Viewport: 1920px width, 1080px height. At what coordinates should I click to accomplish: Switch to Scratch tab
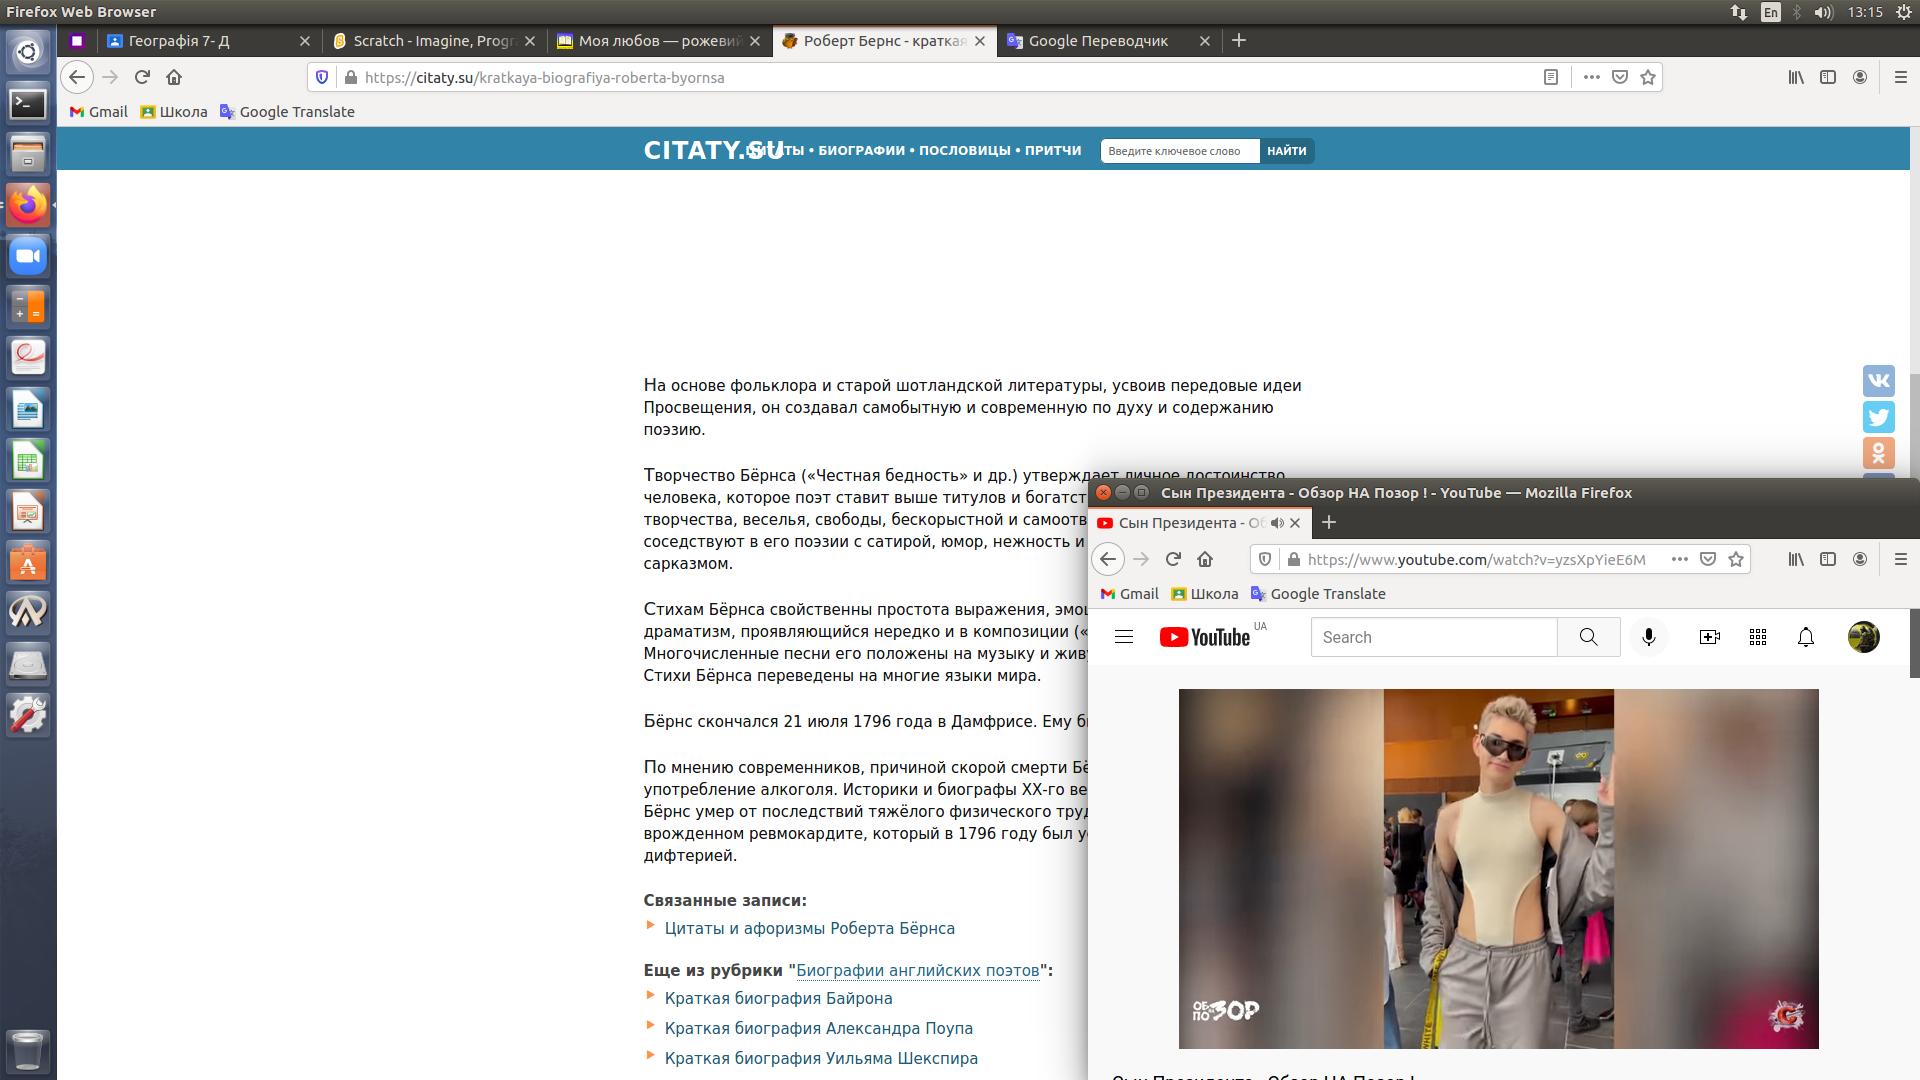(433, 41)
